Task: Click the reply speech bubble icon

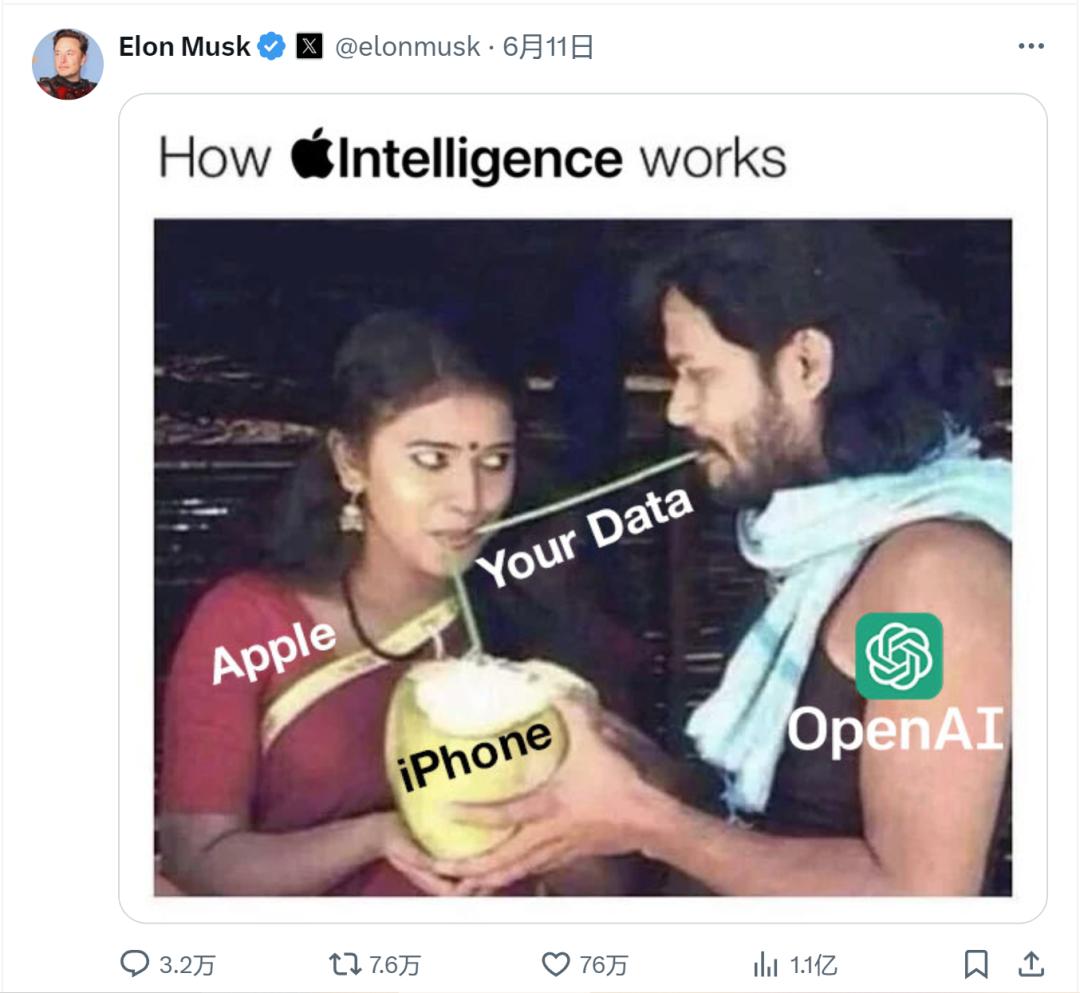Action: pyautogui.click(x=134, y=963)
